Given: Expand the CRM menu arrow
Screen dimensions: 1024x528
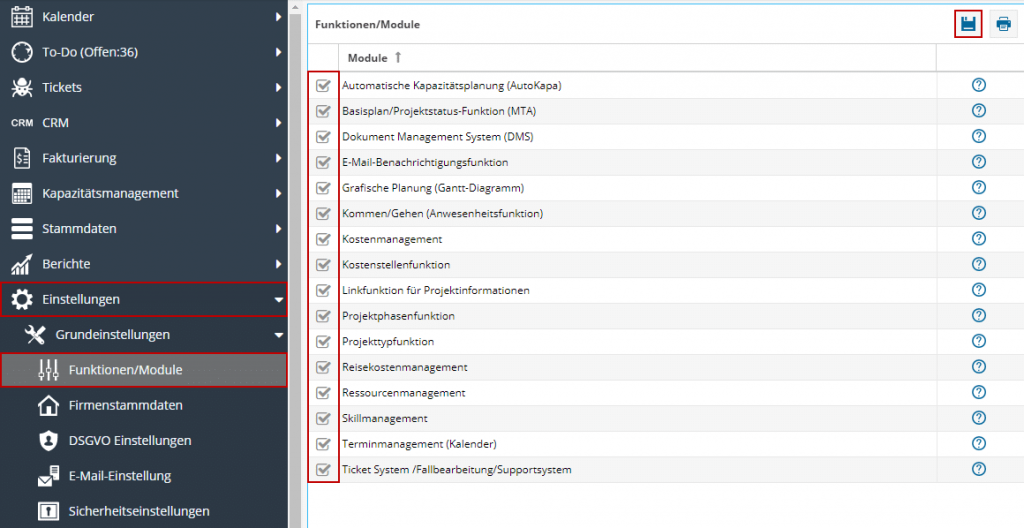Looking at the screenshot, I should pyautogui.click(x=278, y=123).
